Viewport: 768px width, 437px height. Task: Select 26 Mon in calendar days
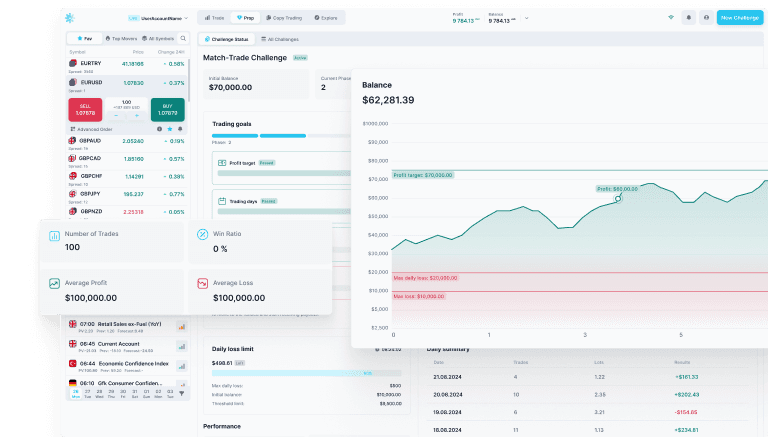(x=75, y=394)
